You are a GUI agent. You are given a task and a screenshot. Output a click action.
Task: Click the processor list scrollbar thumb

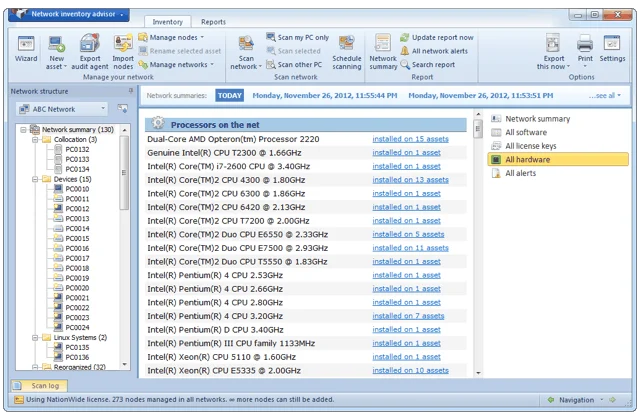(478, 129)
